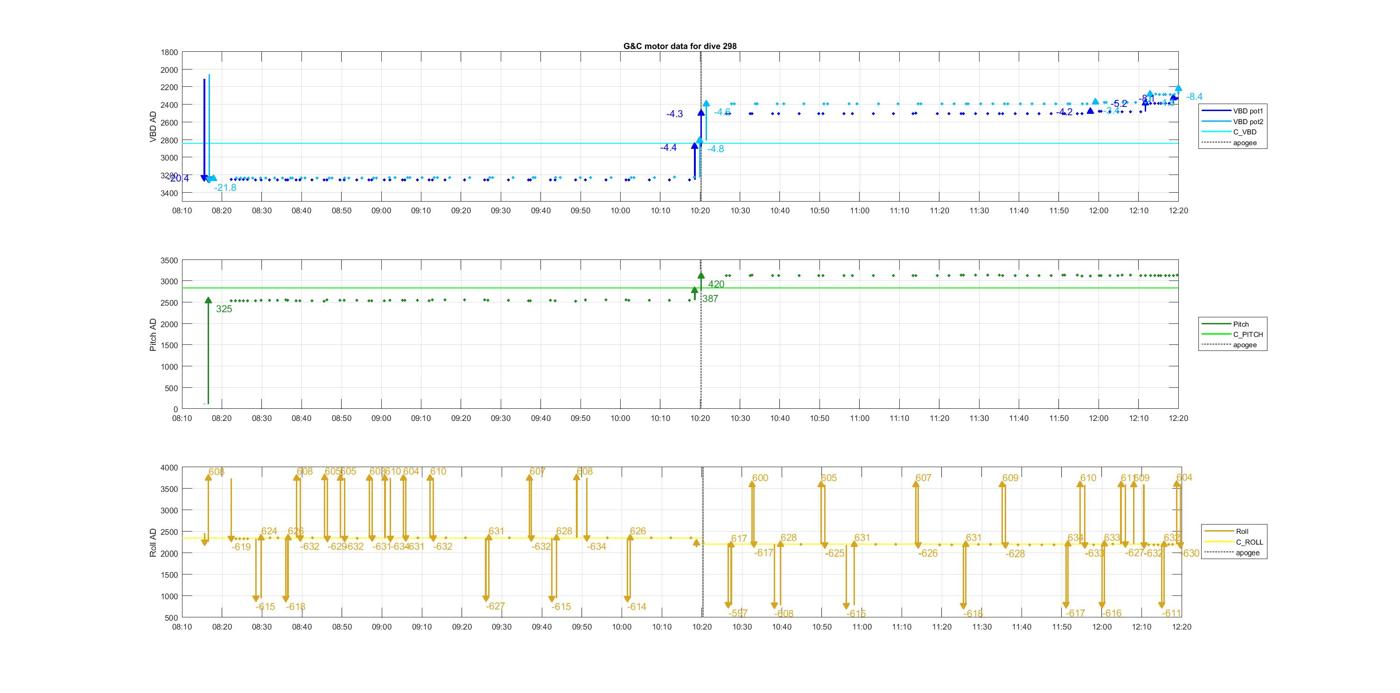Image resolution: width=1400 pixels, height=693 pixels.
Task: Click "apogee" in the VBD plot legend
Action: pos(1229,142)
